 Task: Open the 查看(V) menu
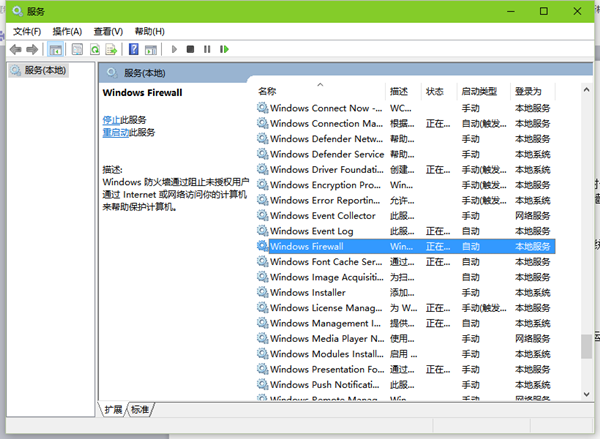point(108,31)
